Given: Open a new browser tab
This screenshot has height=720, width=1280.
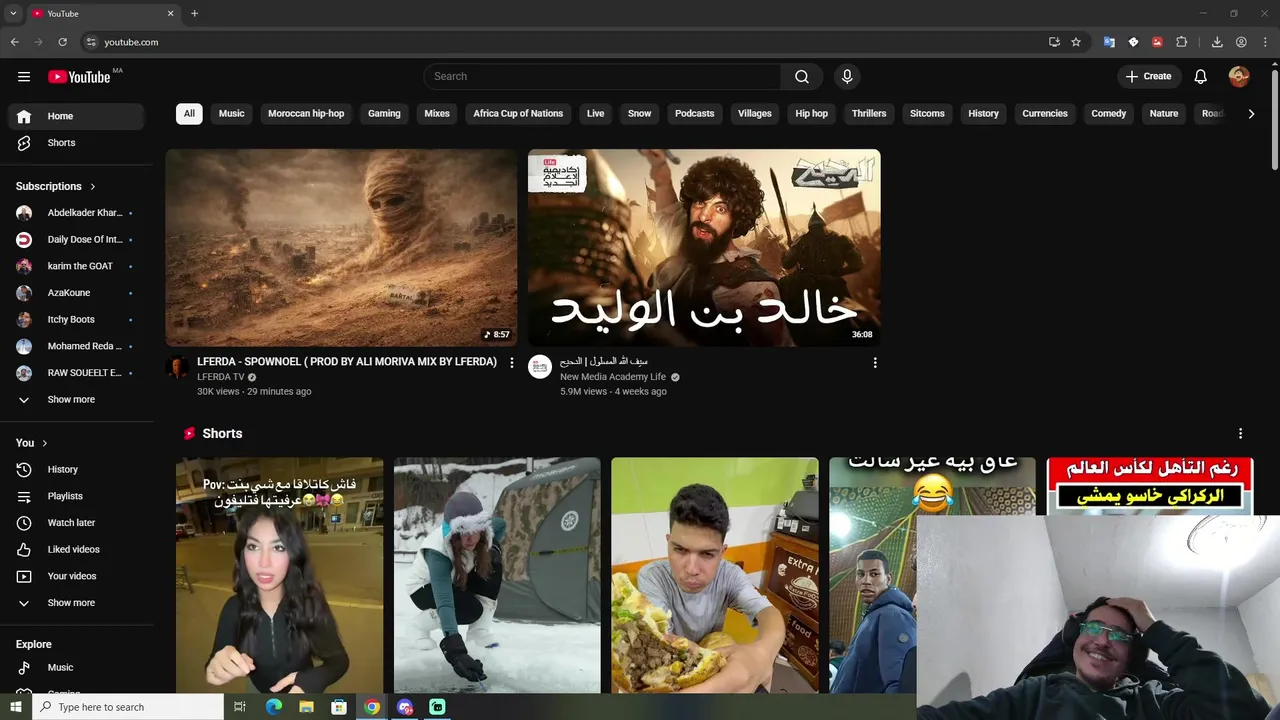Looking at the screenshot, I should (x=195, y=14).
